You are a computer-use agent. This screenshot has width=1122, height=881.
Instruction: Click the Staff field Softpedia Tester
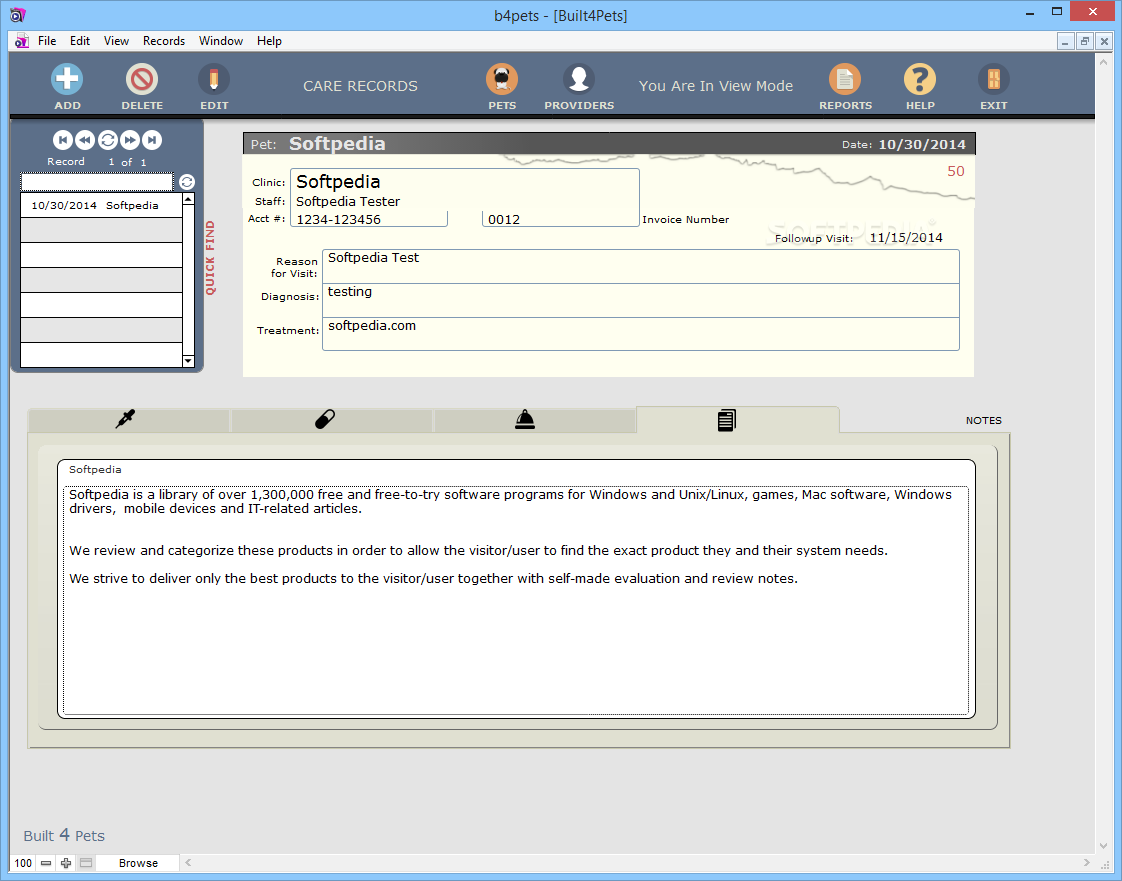click(464, 201)
